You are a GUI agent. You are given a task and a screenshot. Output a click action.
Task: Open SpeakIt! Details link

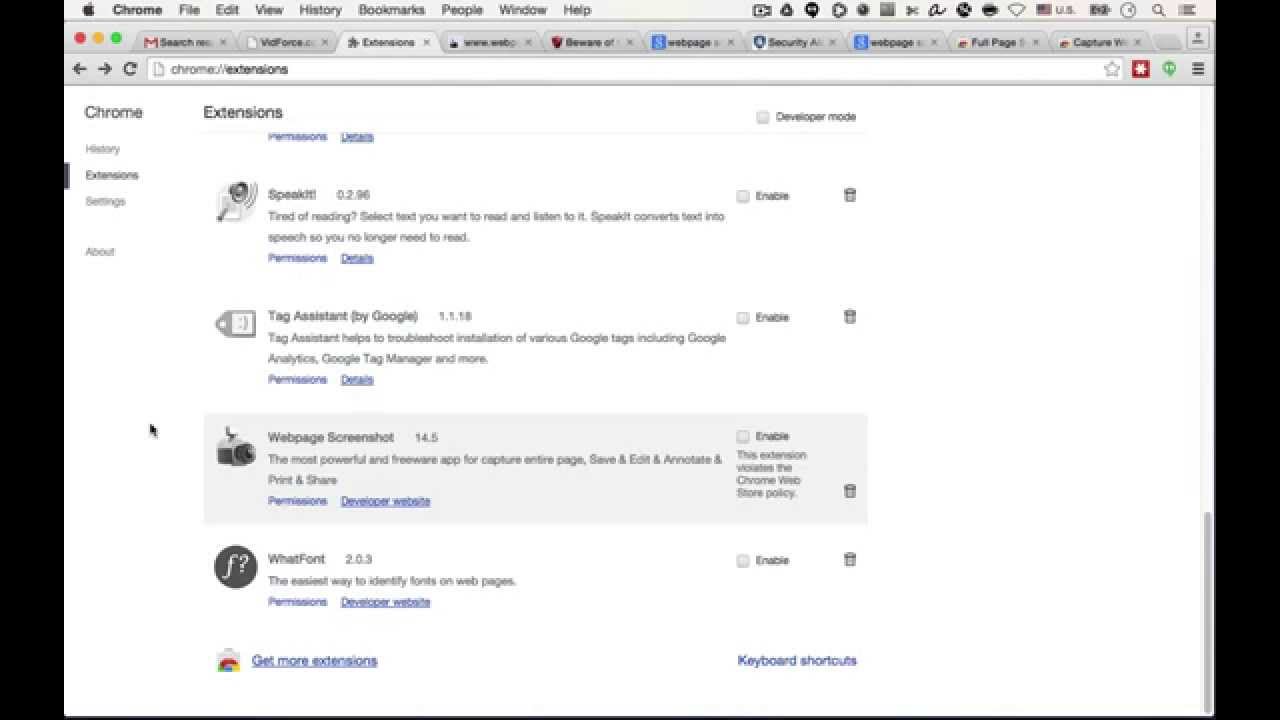[x=357, y=258]
